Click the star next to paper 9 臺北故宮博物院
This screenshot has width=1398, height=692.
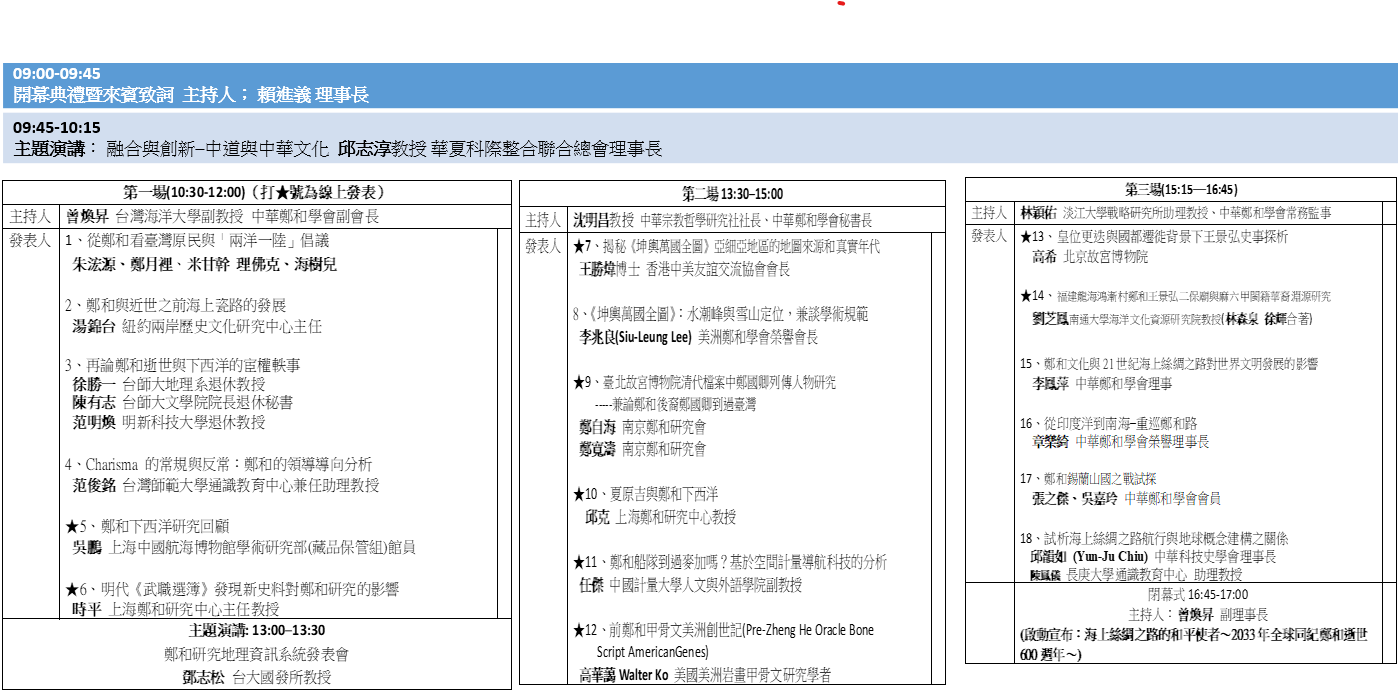(x=579, y=382)
